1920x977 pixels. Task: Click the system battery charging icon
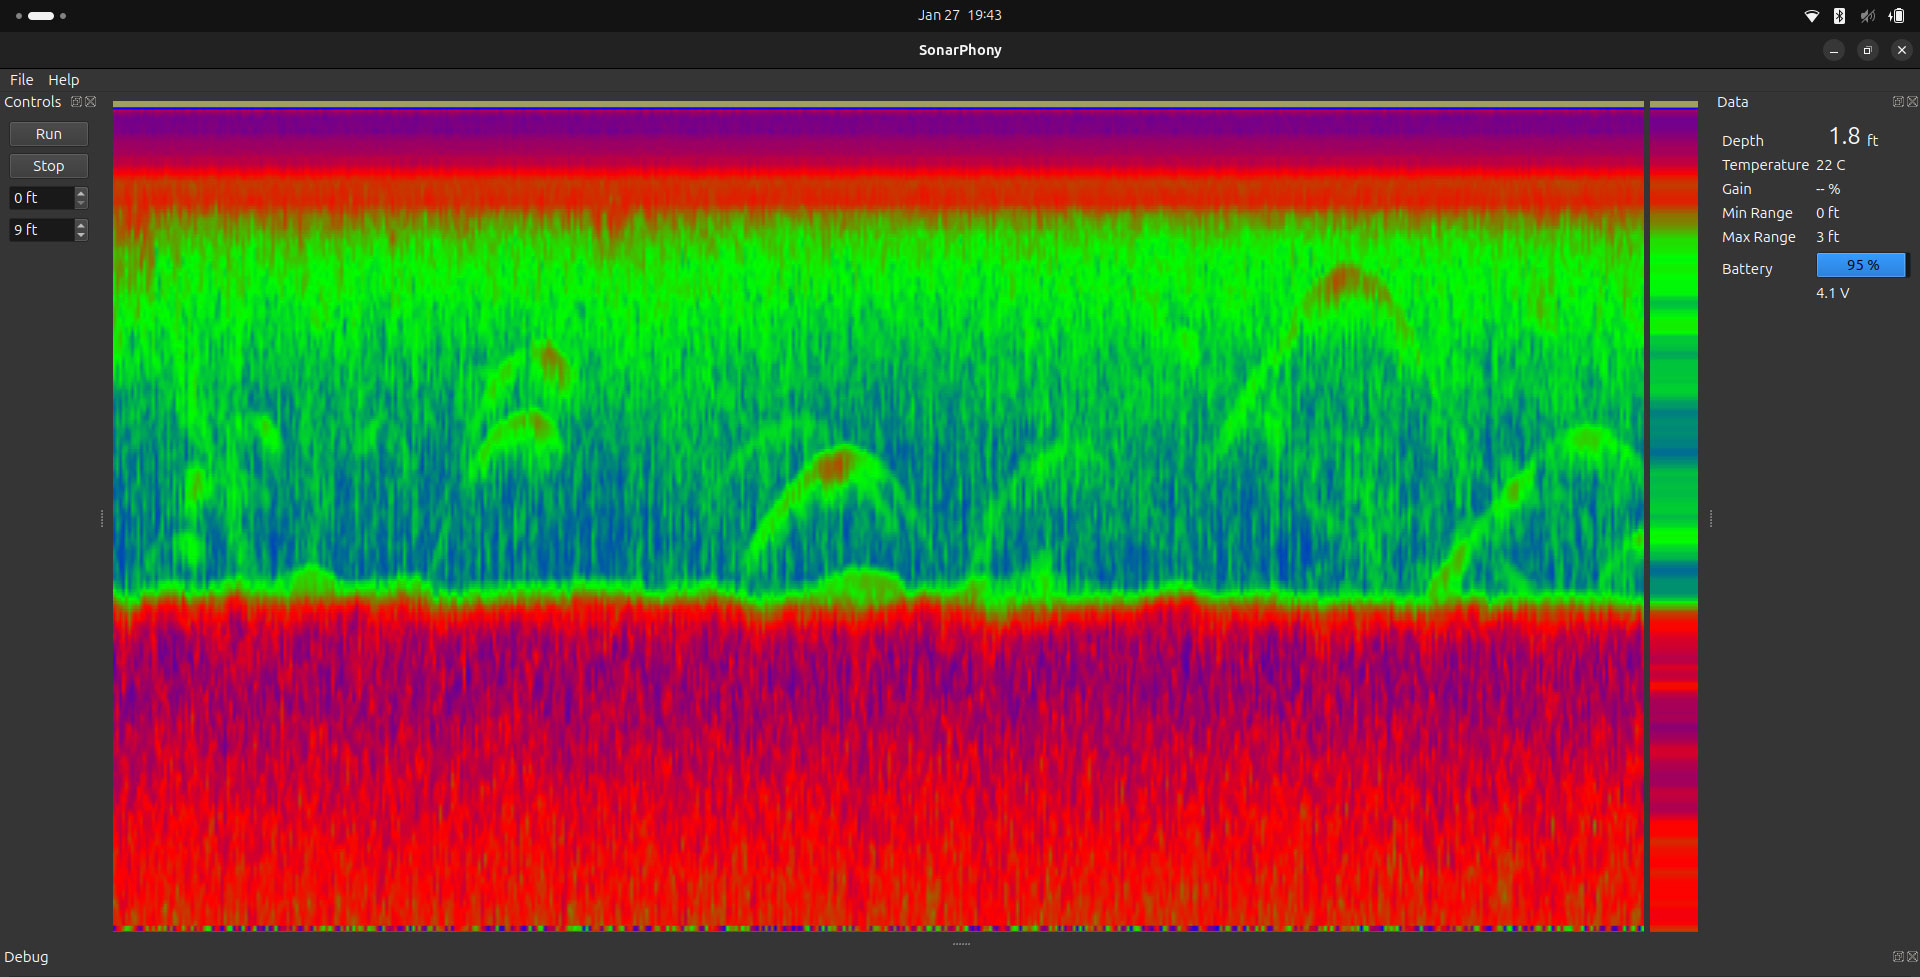[x=1896, y=16]
